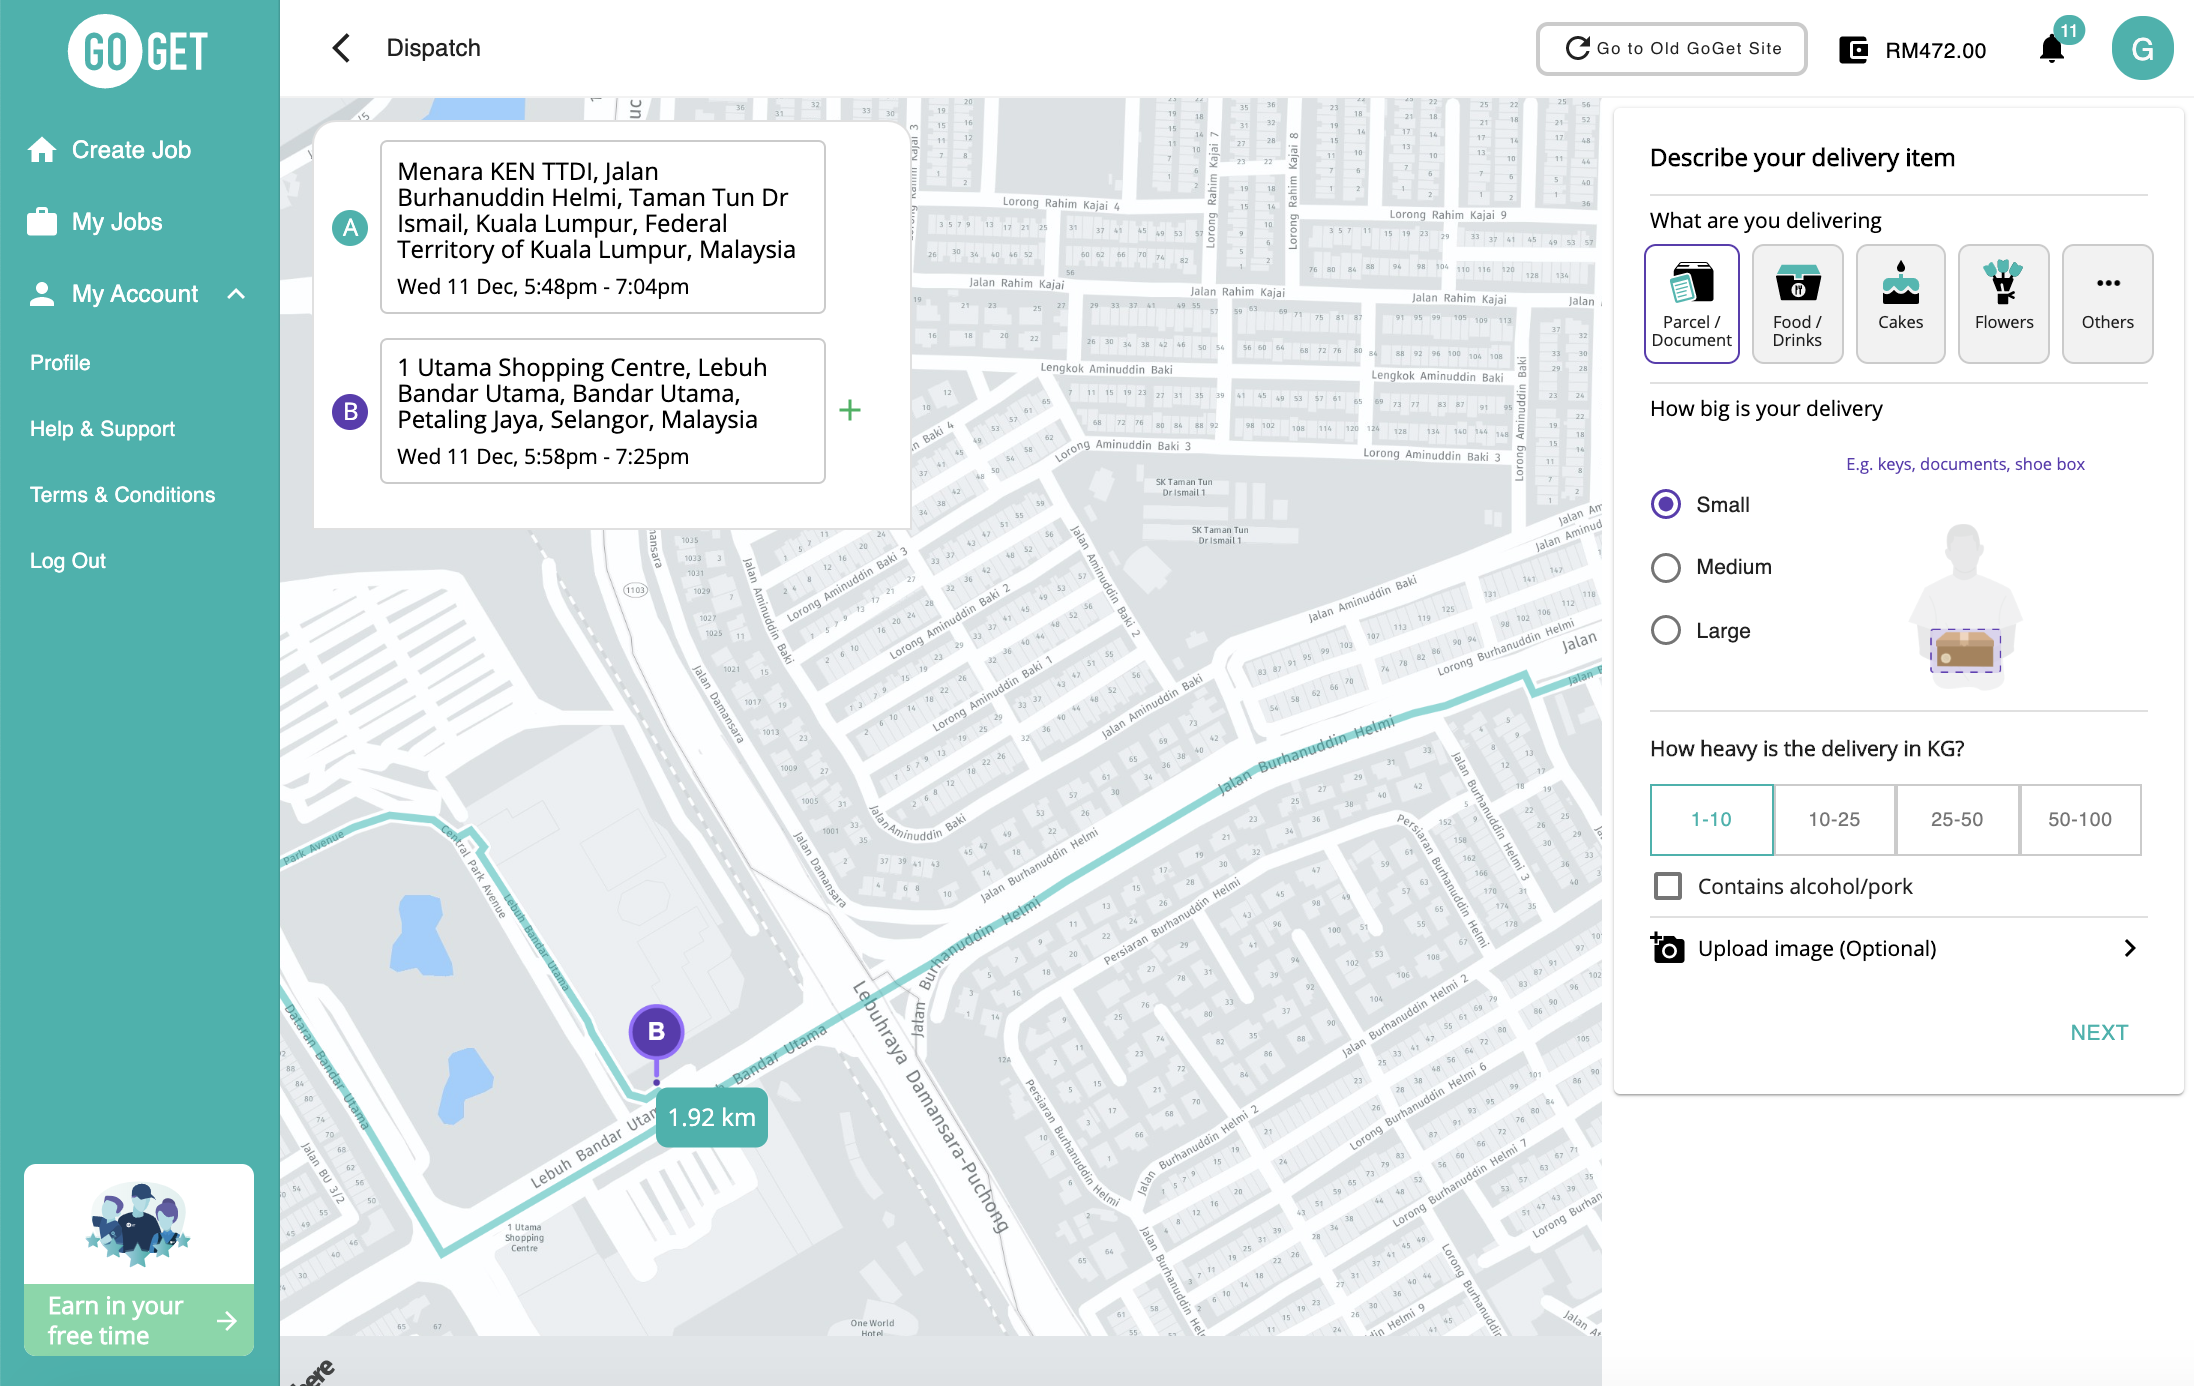
Task: Choose the Others delivery category
Action: (2106, 303)
